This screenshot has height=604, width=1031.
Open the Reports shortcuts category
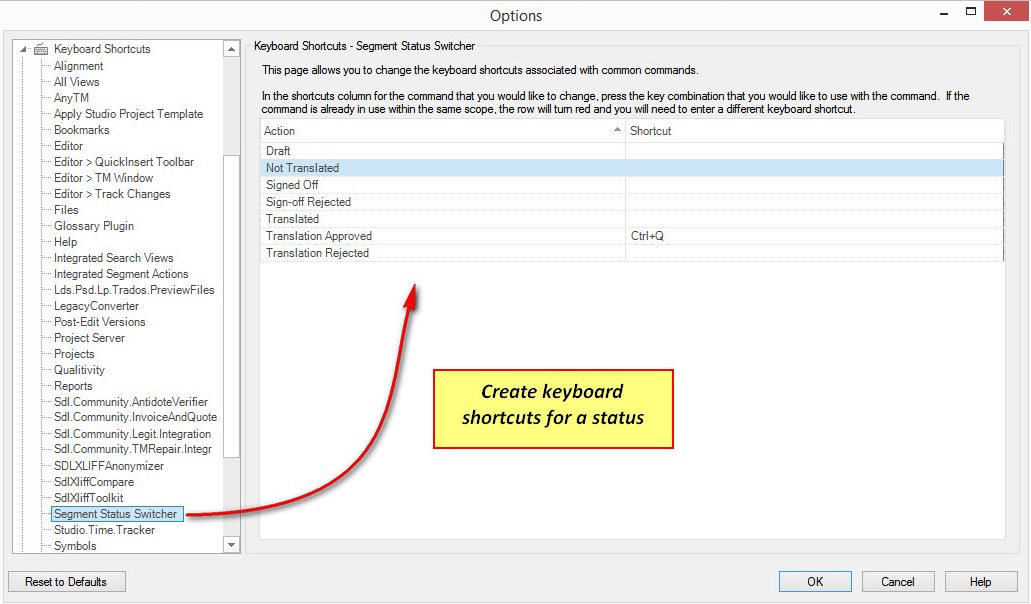(x=72, y=386)
